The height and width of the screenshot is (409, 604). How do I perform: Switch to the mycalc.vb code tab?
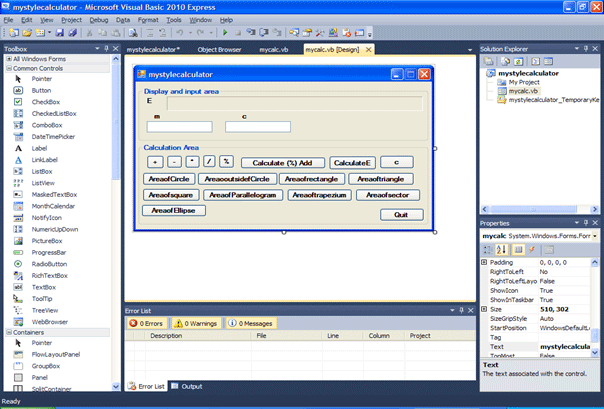273,50
